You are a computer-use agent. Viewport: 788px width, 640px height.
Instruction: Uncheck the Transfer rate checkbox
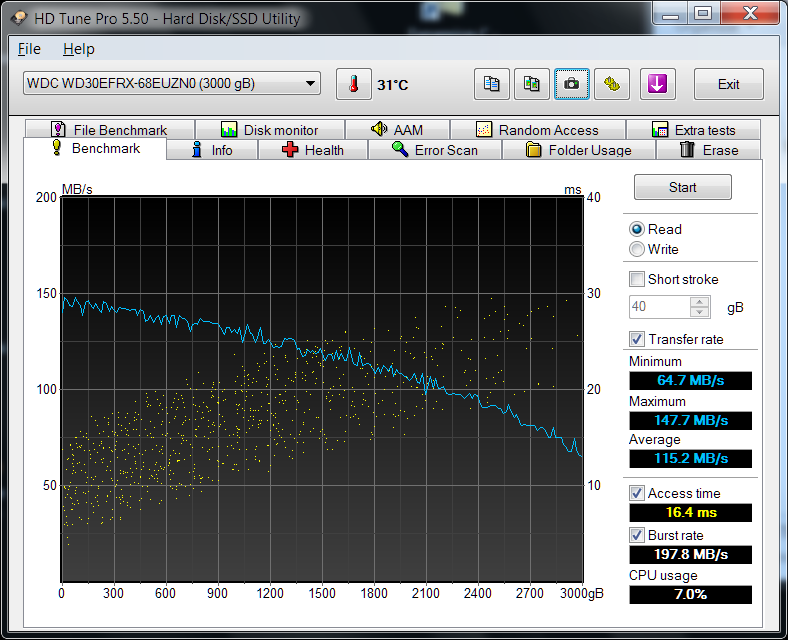[637, 339]
